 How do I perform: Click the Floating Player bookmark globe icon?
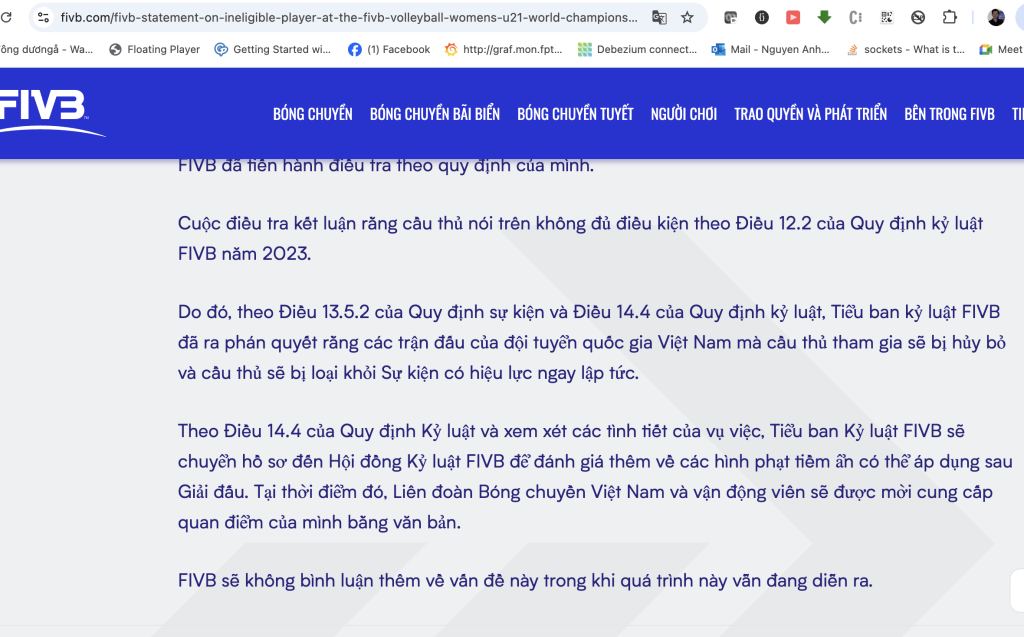pos(115,50)
